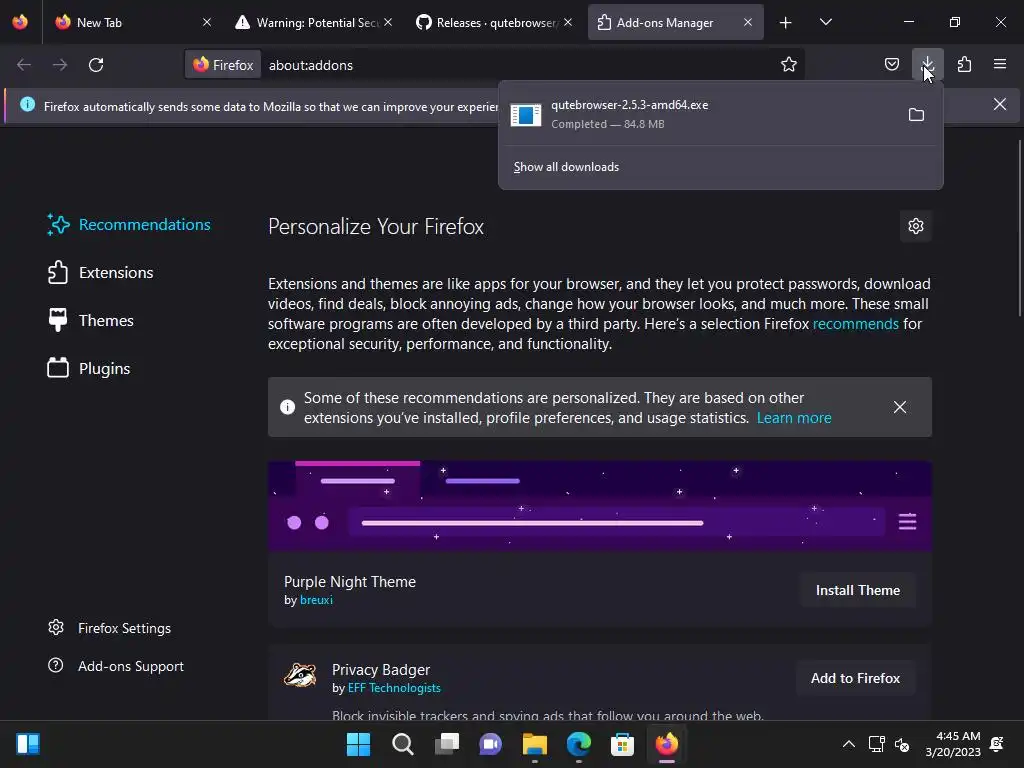This screenshot has height=768, width=1024.
Task: Bookmark this page with star icon
Action: 789,65
